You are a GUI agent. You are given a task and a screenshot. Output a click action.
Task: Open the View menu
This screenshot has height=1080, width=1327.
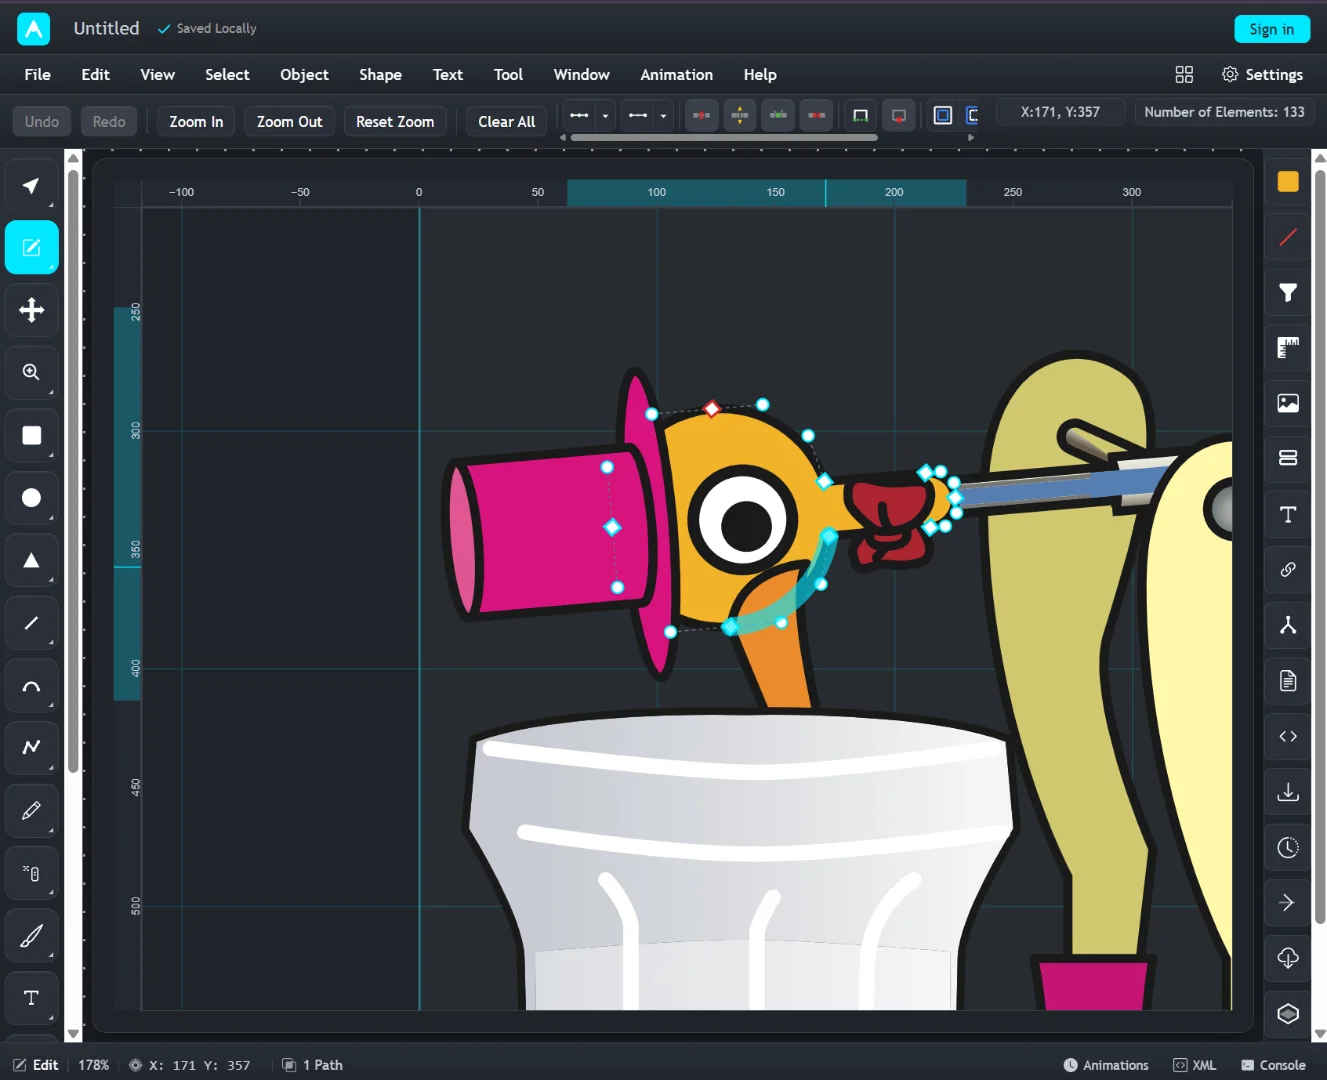157,74
